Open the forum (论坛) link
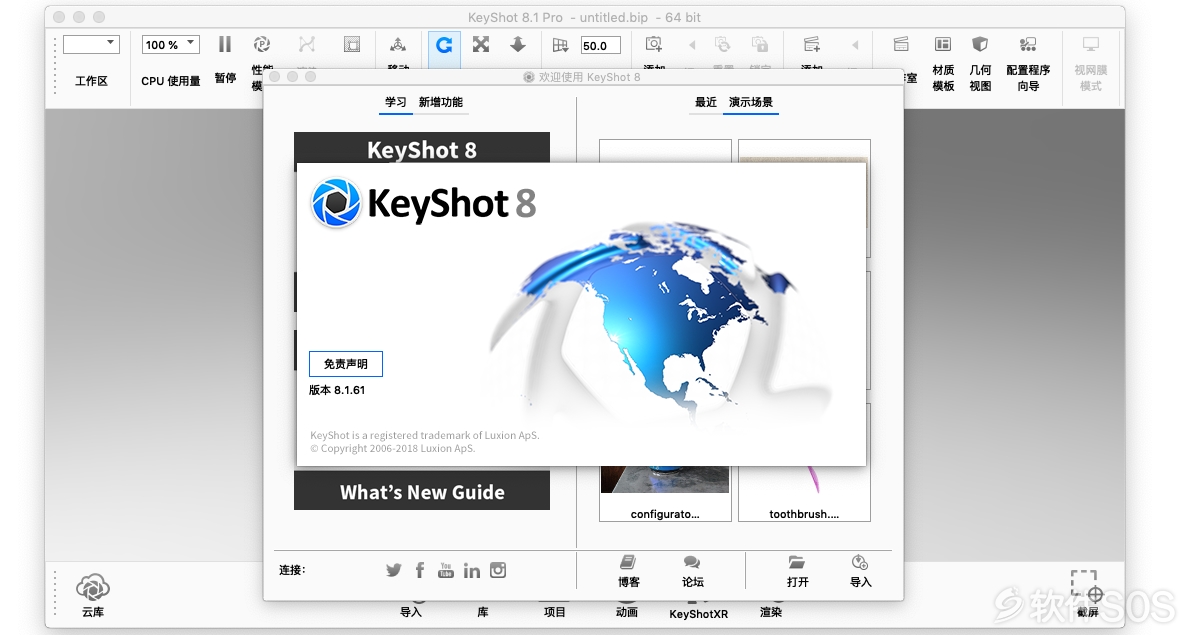 (693, 571)
